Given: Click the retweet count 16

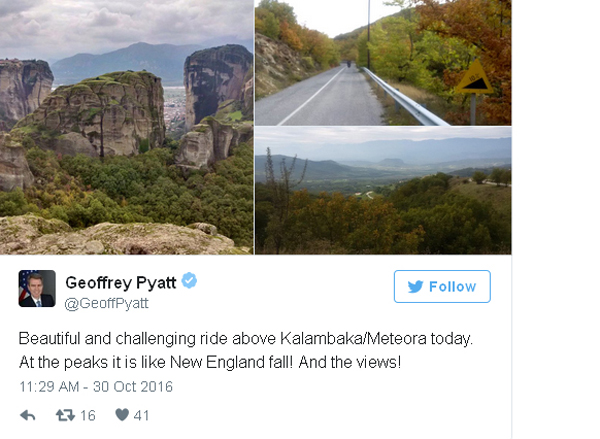Looking at the screenshot, I should click(x=88, y=416).
